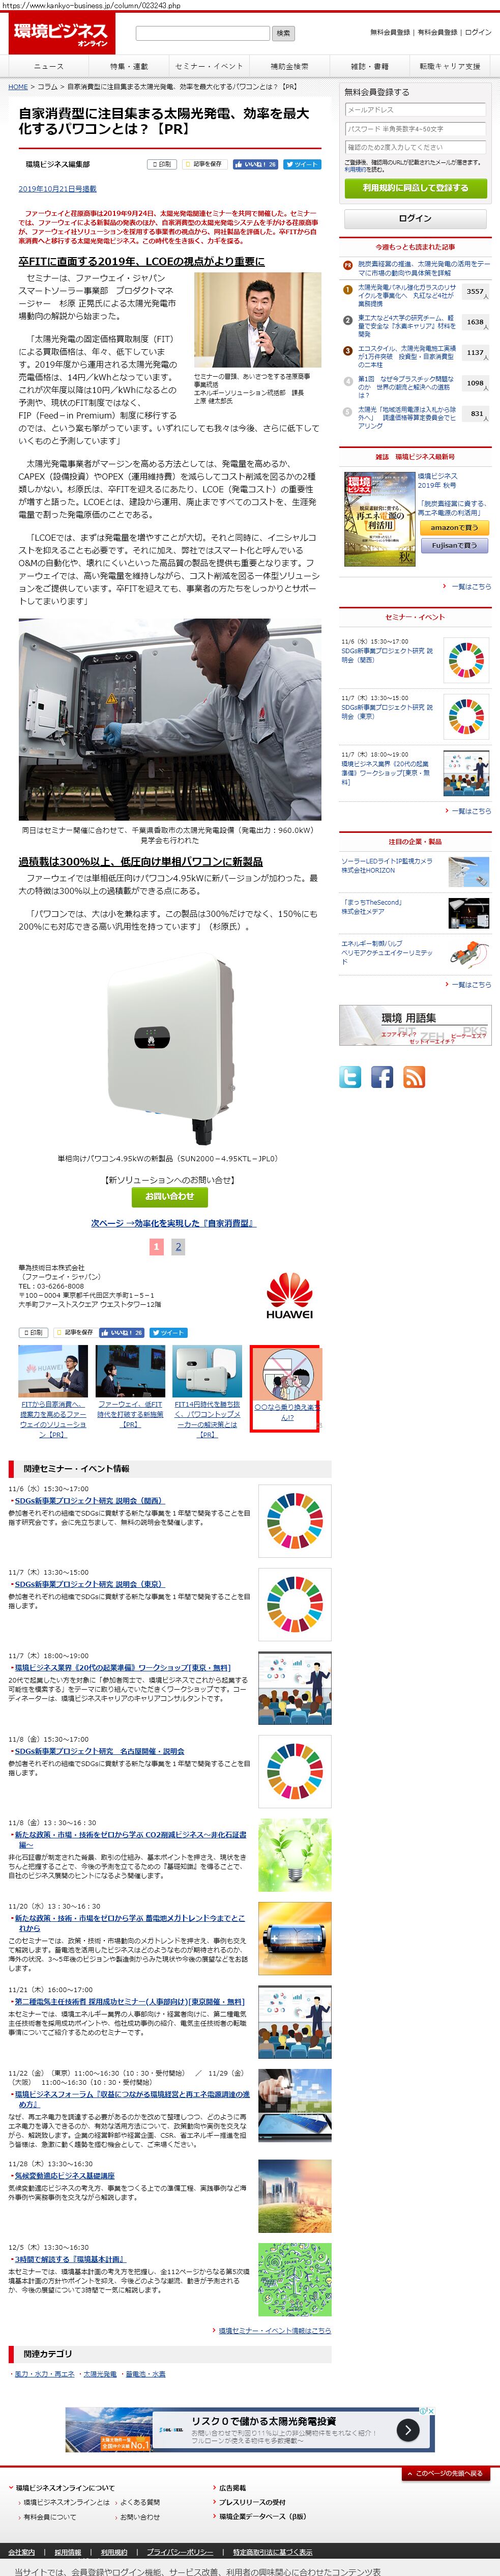Click the Facebook いいね! button under title
500x2576 pixels.
point(255,164)
